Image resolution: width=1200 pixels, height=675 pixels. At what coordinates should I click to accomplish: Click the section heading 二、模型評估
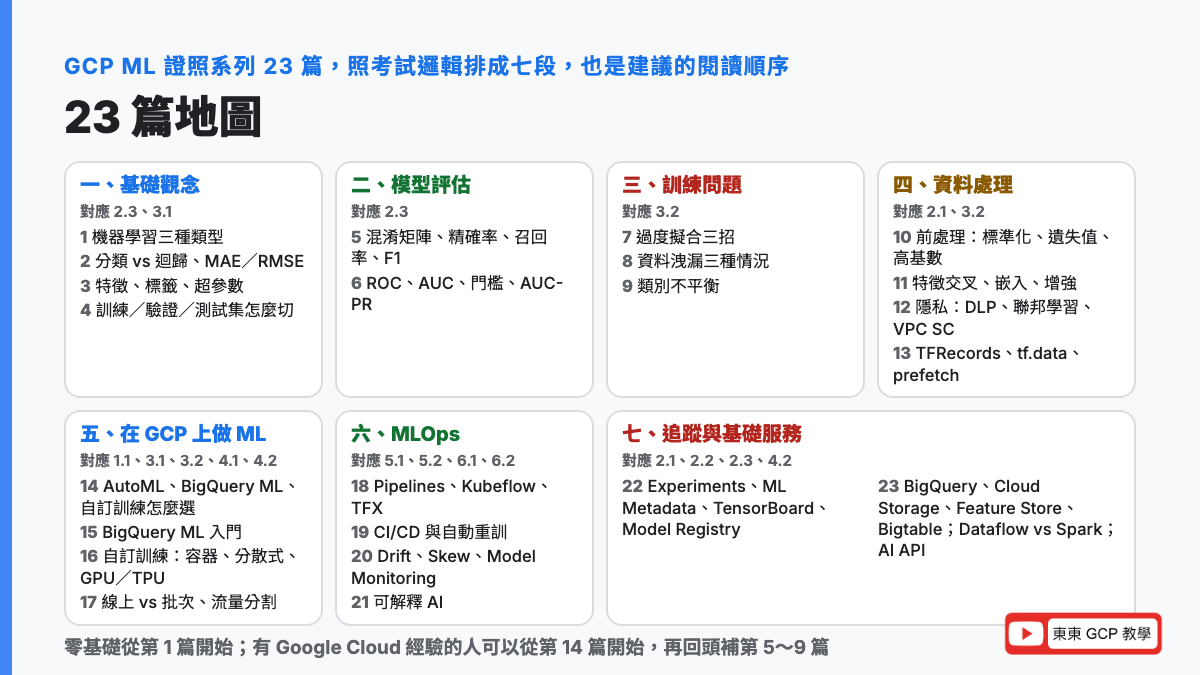pyautogui.click(x=411, y=185)
